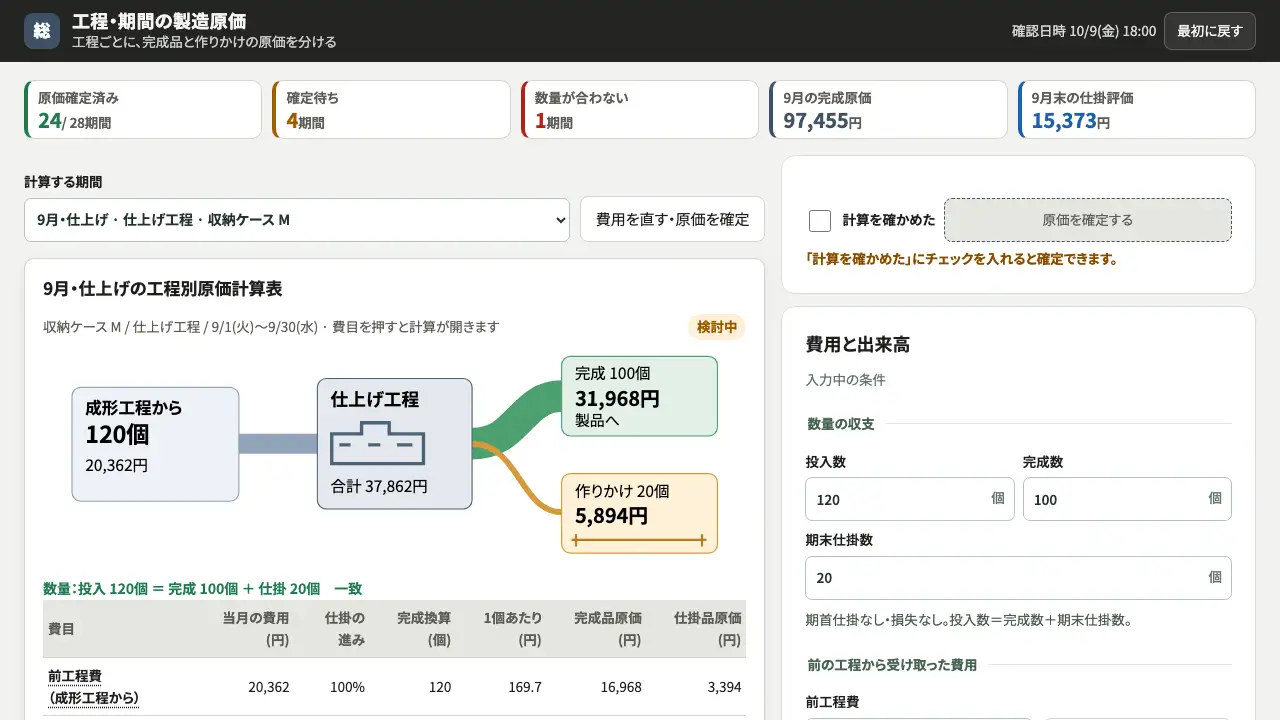This screenshot has height=720, width=1280.
Task: Select the 原価確定済み summary card
Action: coord(143,110)
